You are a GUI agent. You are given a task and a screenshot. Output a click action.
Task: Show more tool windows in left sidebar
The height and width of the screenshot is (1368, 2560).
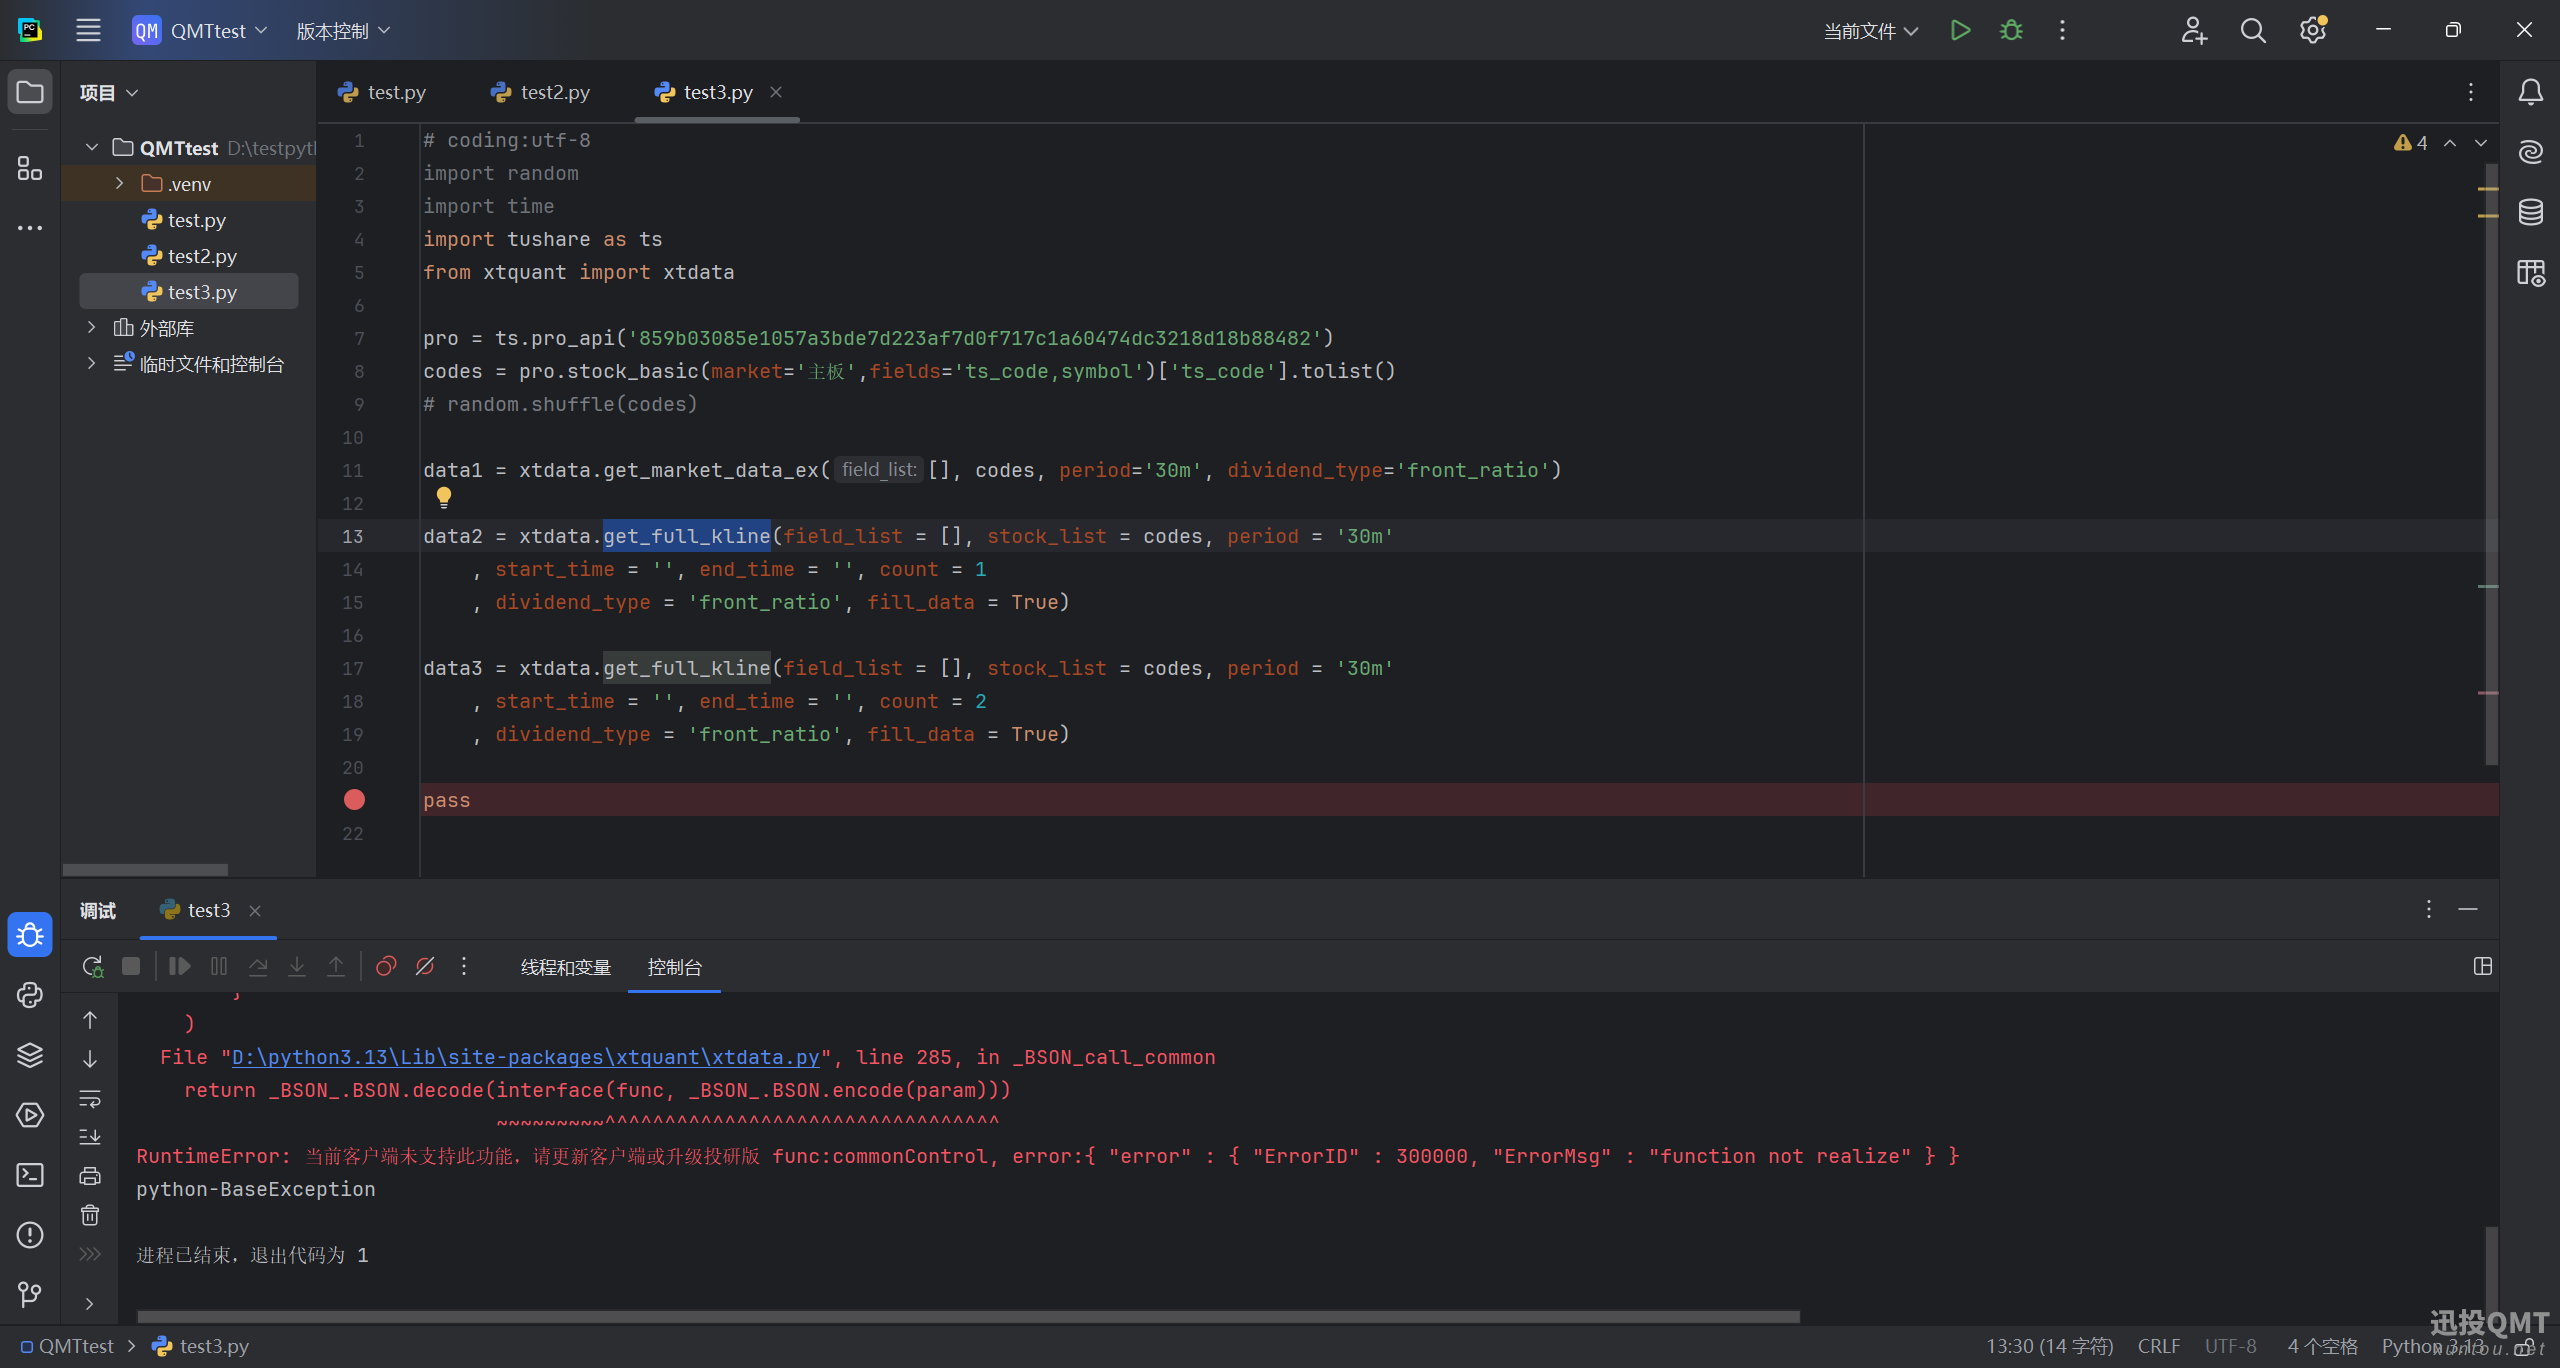[x=30, y=228]
